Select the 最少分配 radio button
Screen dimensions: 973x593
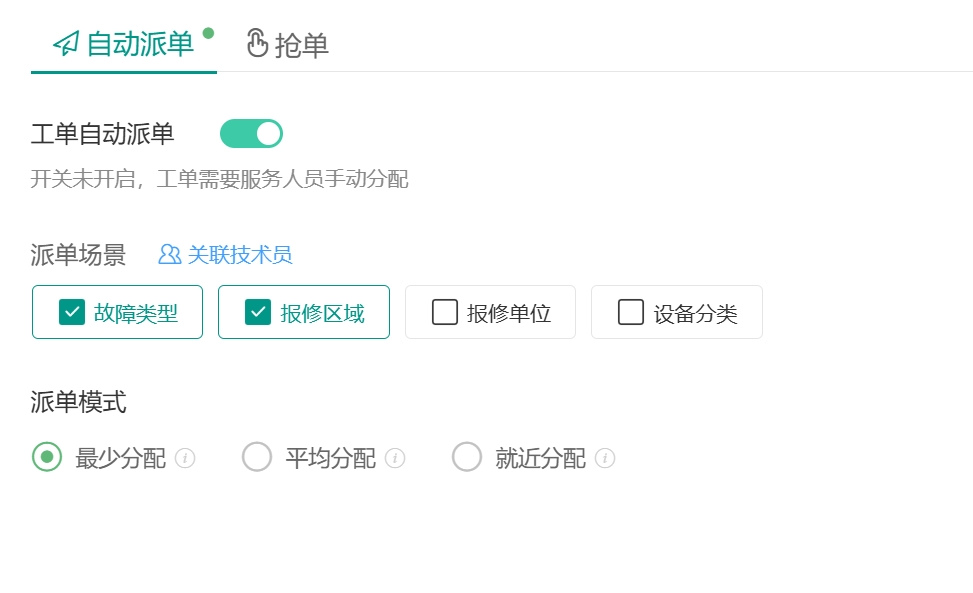pyautogui.click(x=47, y=457)
